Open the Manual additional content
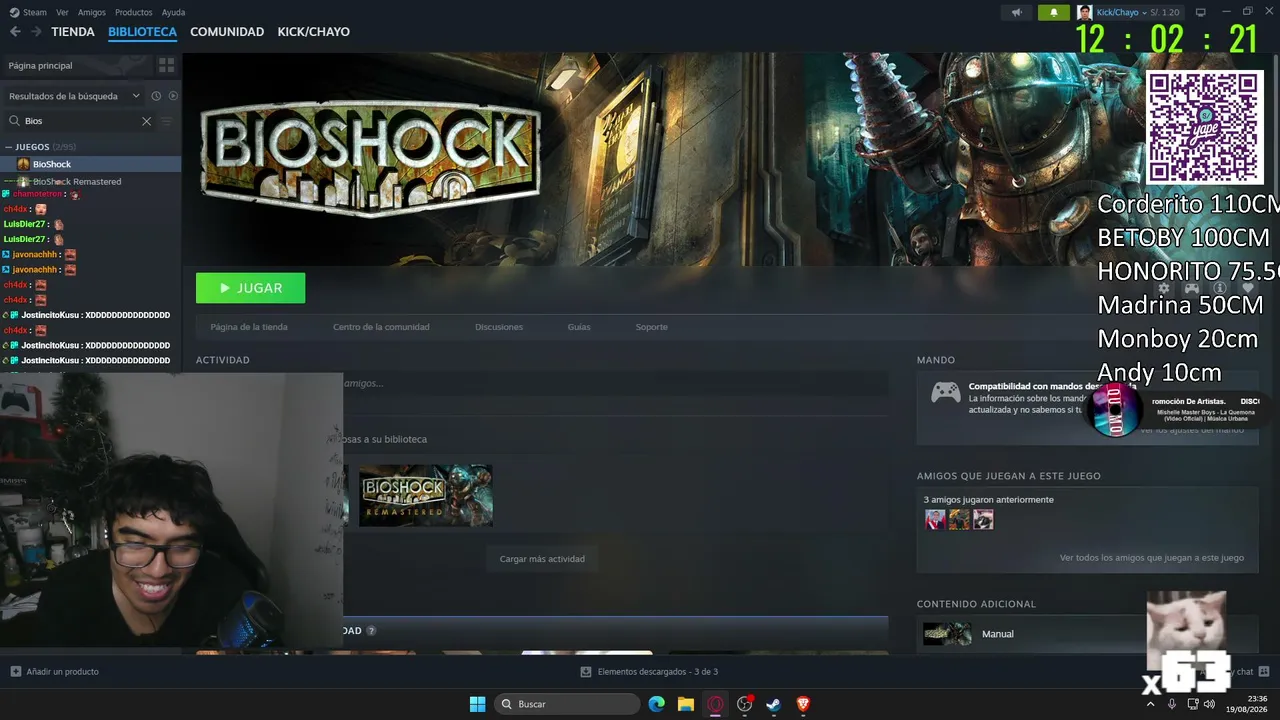The image size is (1280, 720). coord(1088,634)
